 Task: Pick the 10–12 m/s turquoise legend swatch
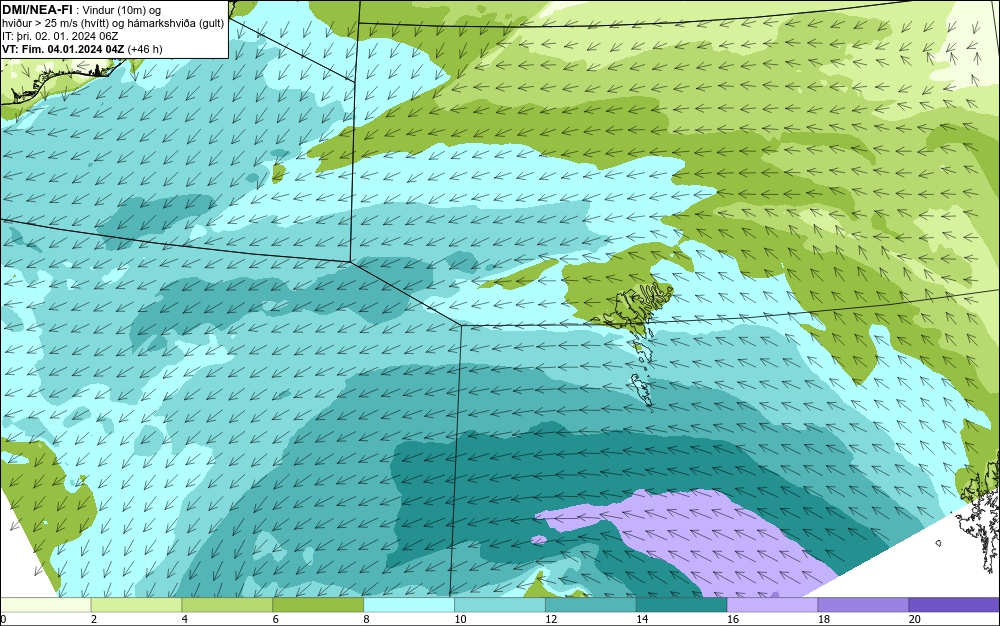click(500, 605)
